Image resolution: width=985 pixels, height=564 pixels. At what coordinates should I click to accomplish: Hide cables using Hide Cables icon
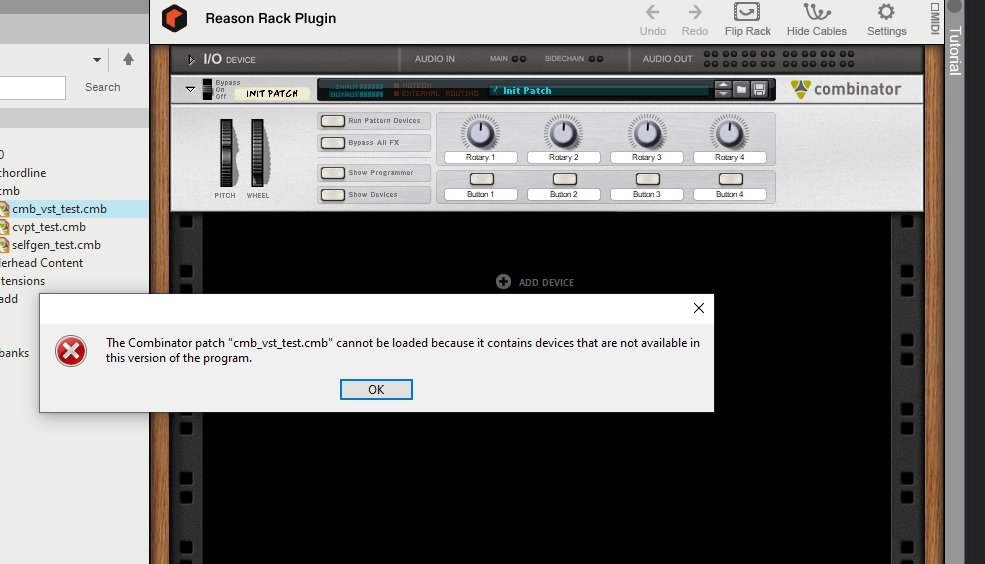pyautogui.click(x=817, y=12)
